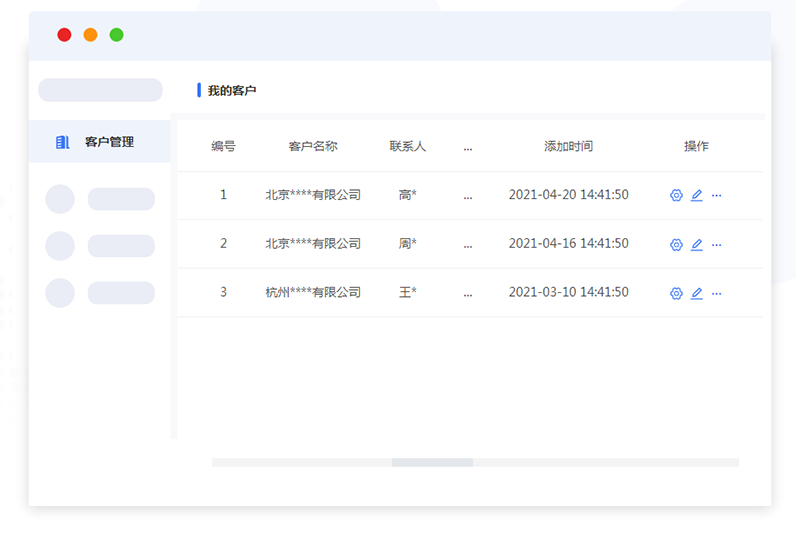Click the 我的客户 section title

pyautogui.click(x=232, y=91)
